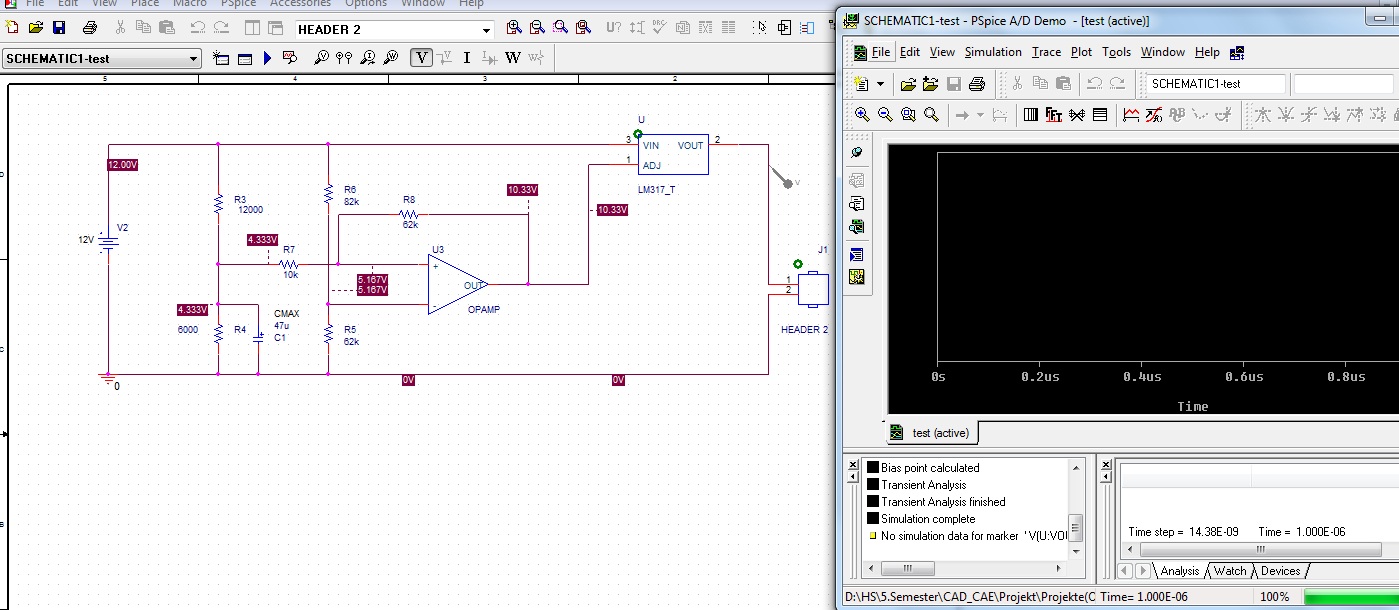Viewport: 1399px width, 610px height.
Task: Click the new simulation profile icon
Action: [221, 58]
